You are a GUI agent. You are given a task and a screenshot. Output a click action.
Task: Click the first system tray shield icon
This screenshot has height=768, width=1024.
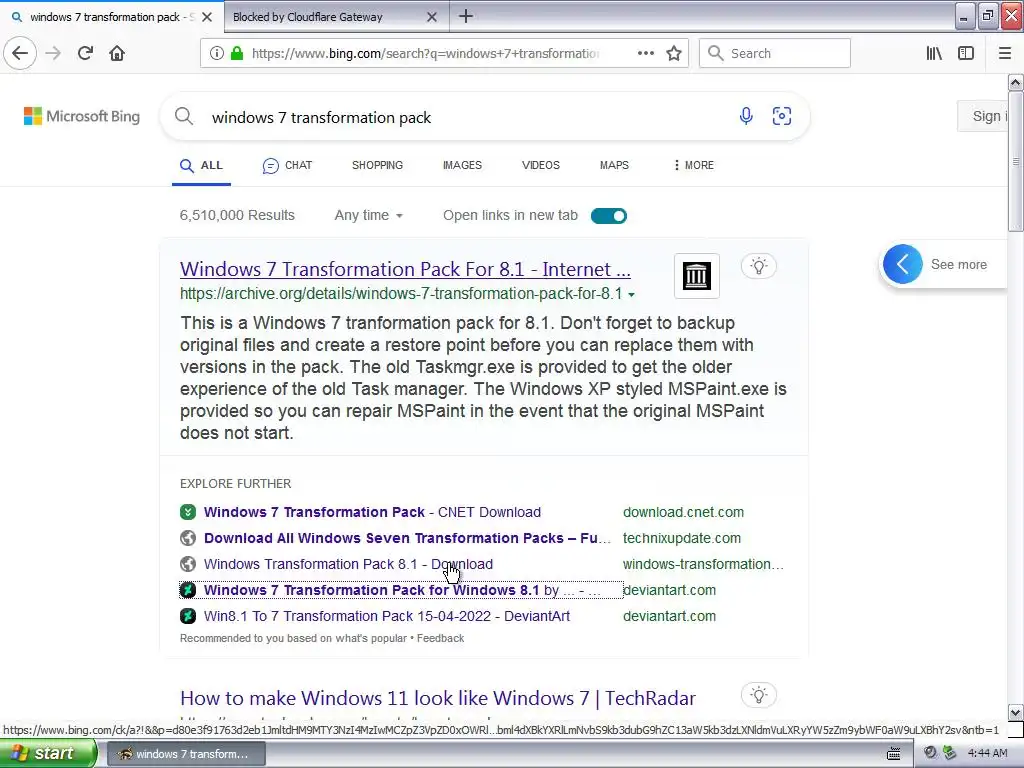[x=931, y=753]
